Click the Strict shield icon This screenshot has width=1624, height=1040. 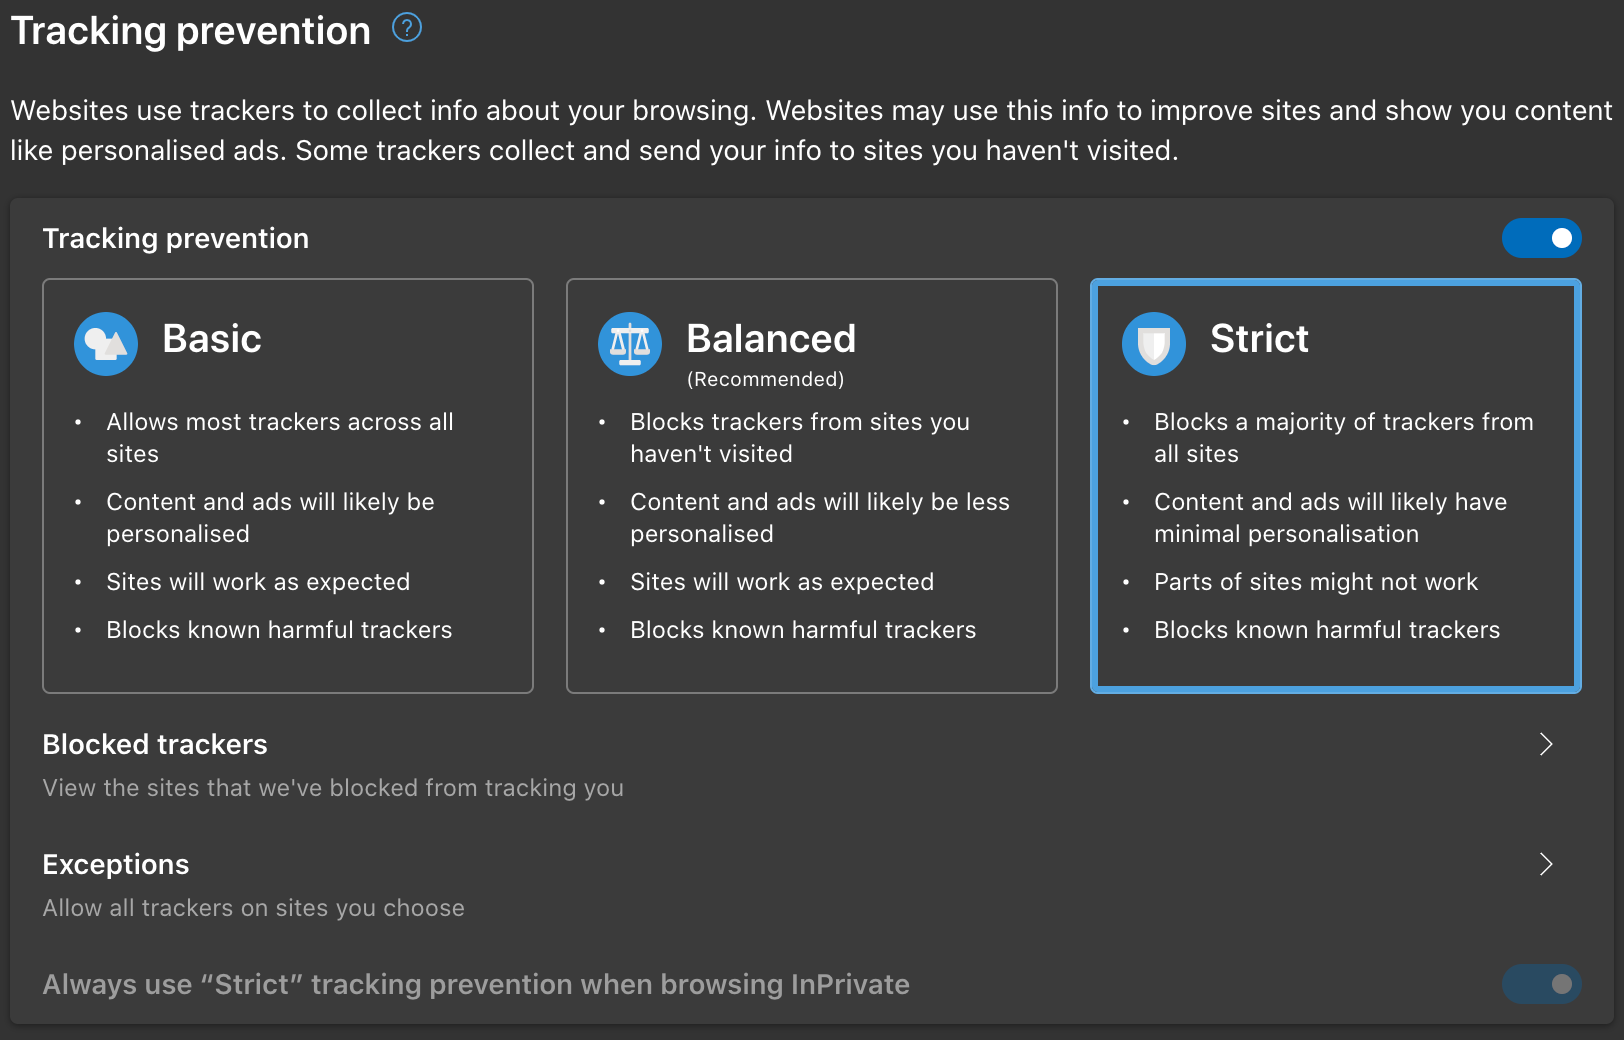tap(1154, 344)
